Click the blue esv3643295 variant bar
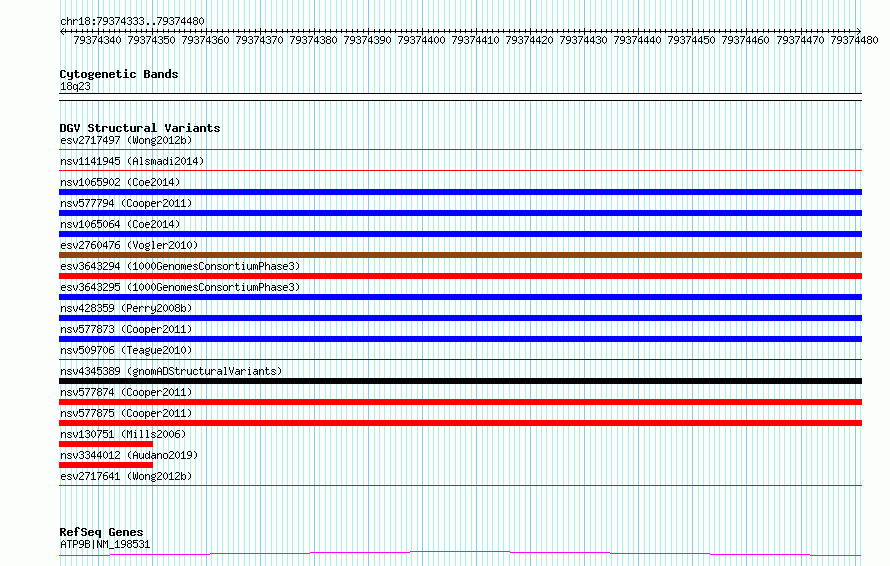 [460, 297]
